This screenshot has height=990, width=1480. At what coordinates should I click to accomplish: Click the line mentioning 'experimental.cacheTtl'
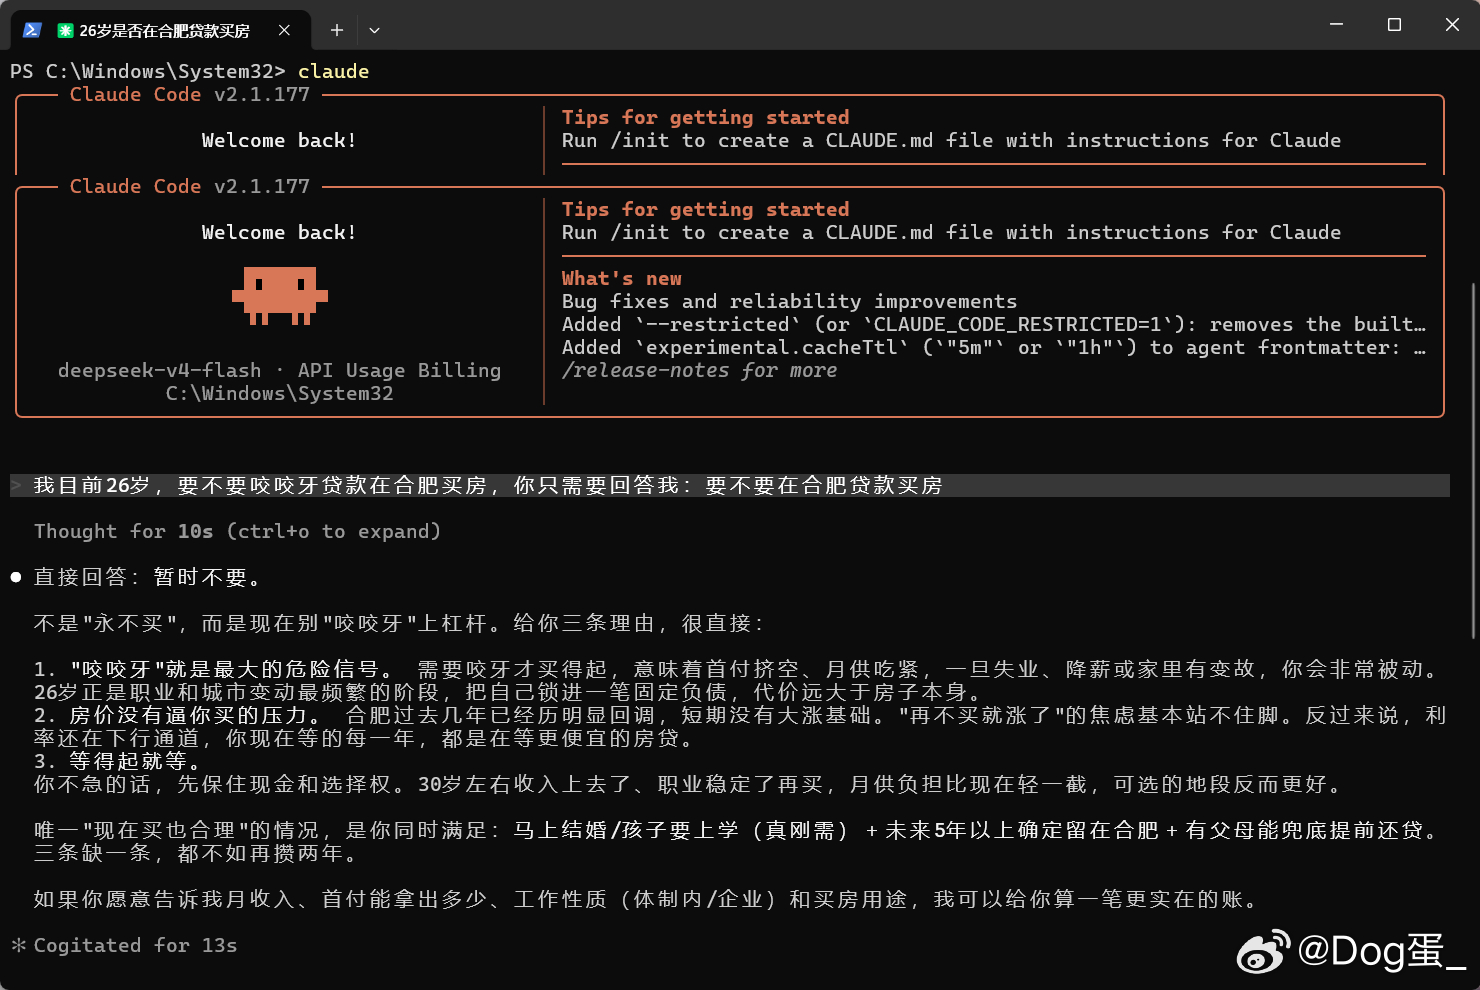click(993, 347)
